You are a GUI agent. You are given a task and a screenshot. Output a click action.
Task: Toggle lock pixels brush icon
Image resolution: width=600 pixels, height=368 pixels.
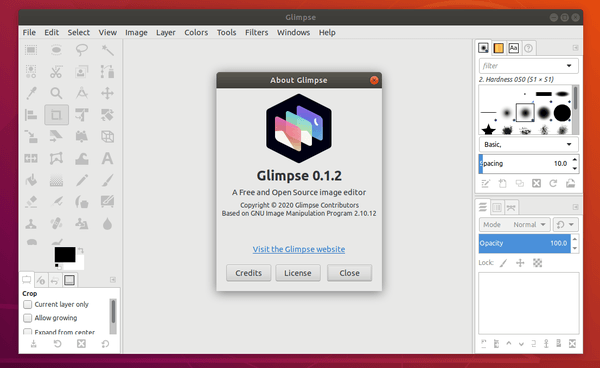coord(504,263)
